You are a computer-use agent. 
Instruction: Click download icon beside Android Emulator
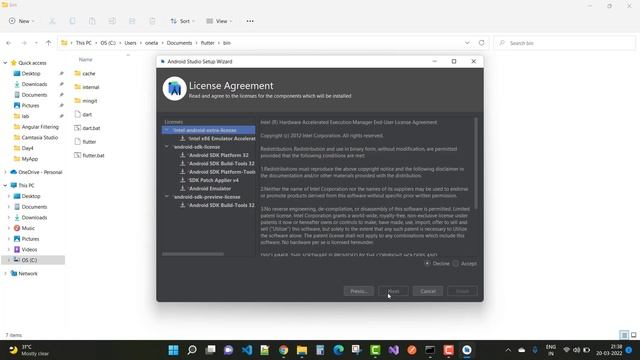pos(182,189)
